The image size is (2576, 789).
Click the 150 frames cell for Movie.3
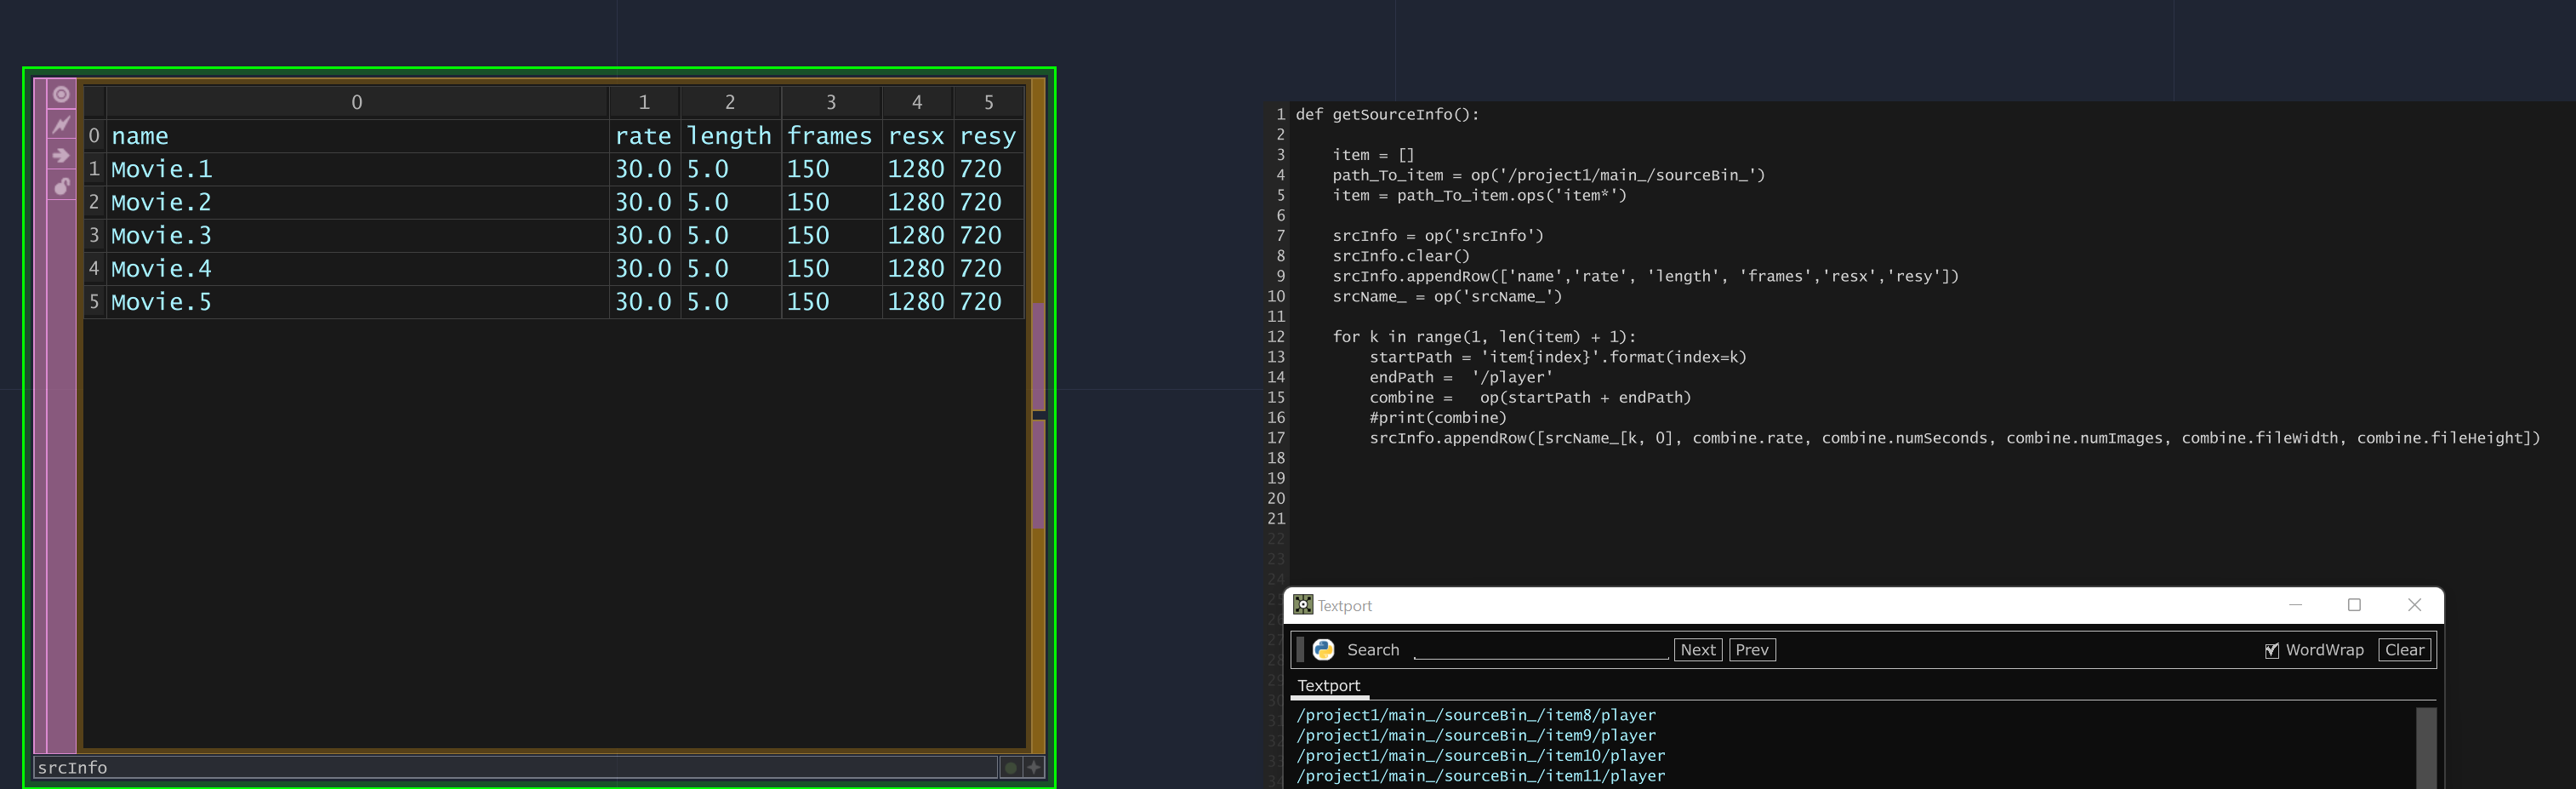coord(831,235)
